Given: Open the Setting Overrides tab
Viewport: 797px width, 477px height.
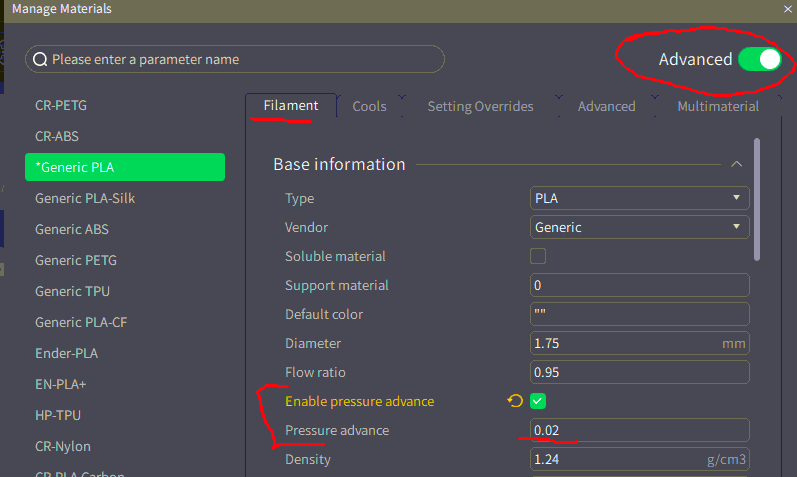Looking at the screenshot, I should coord(480,106).
